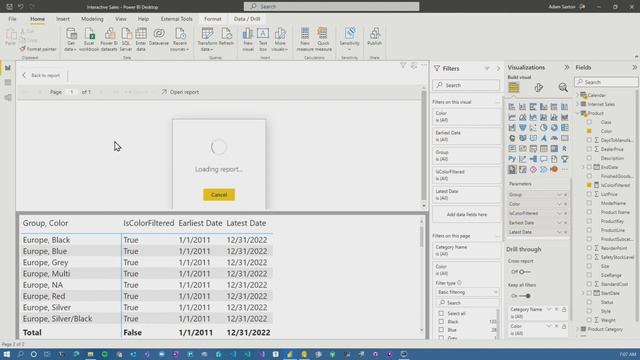
Task: Expand the EndDate hierarchy
Action: tap(583, 167)
